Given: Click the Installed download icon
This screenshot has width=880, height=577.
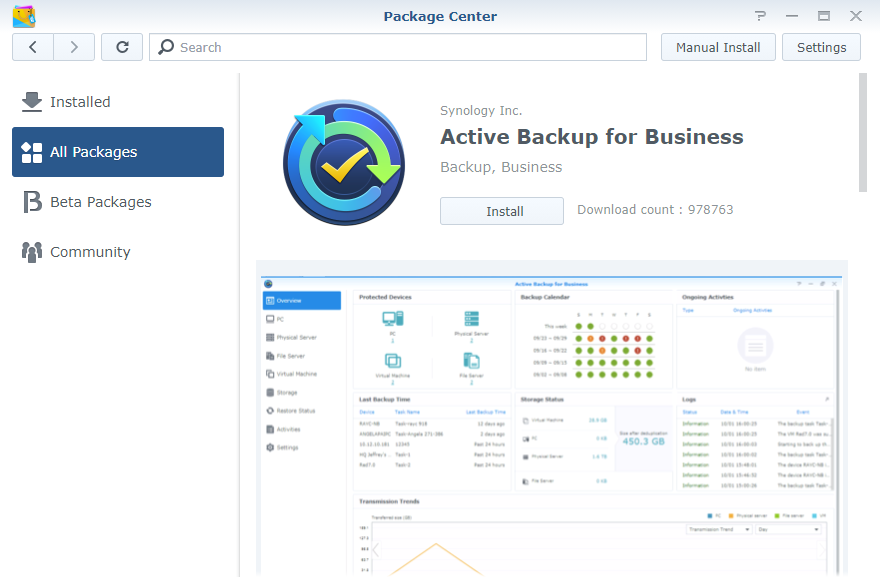Looking at the screenshot, I should click(x=32, y=102).
